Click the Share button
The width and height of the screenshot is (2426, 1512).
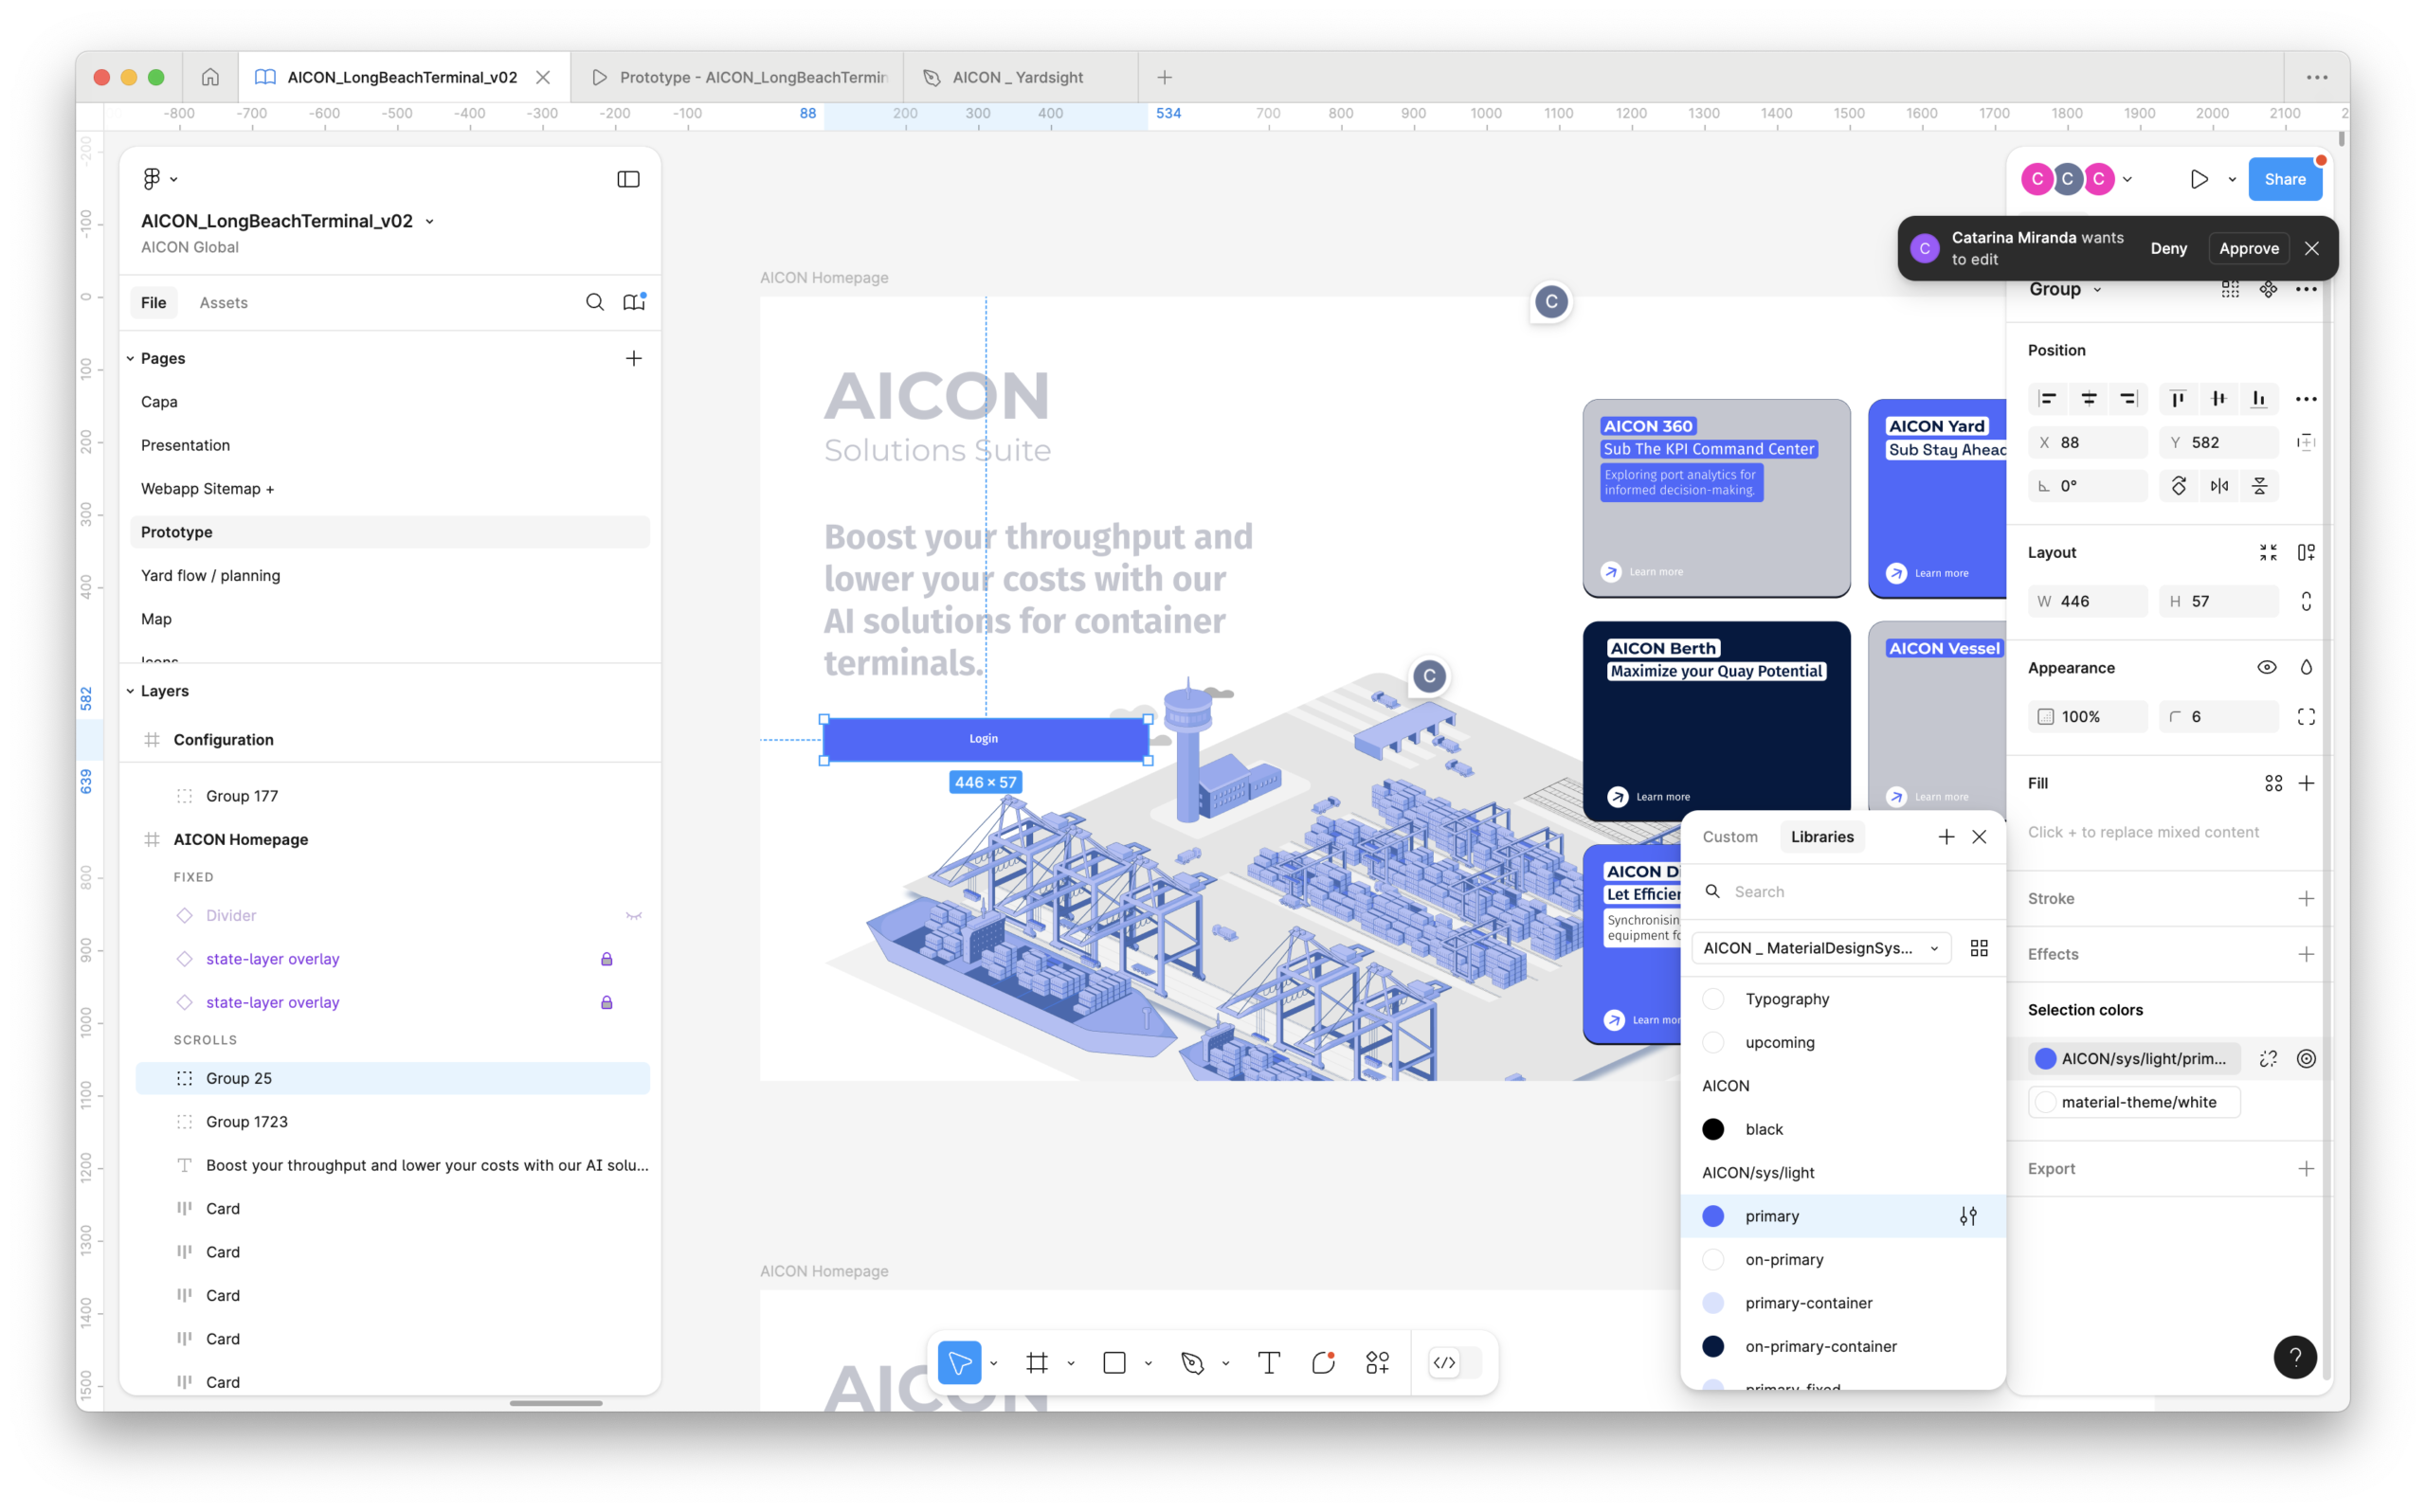click(x=2285, y=179)
